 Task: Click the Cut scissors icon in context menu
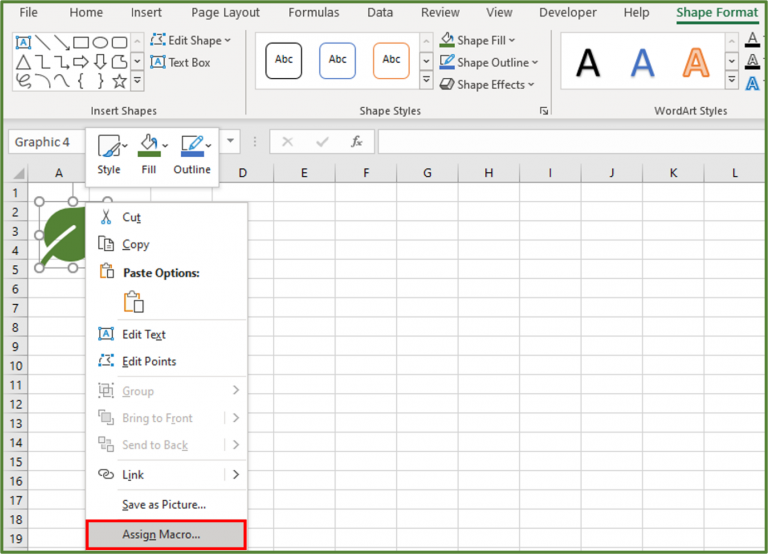point(105,217)
